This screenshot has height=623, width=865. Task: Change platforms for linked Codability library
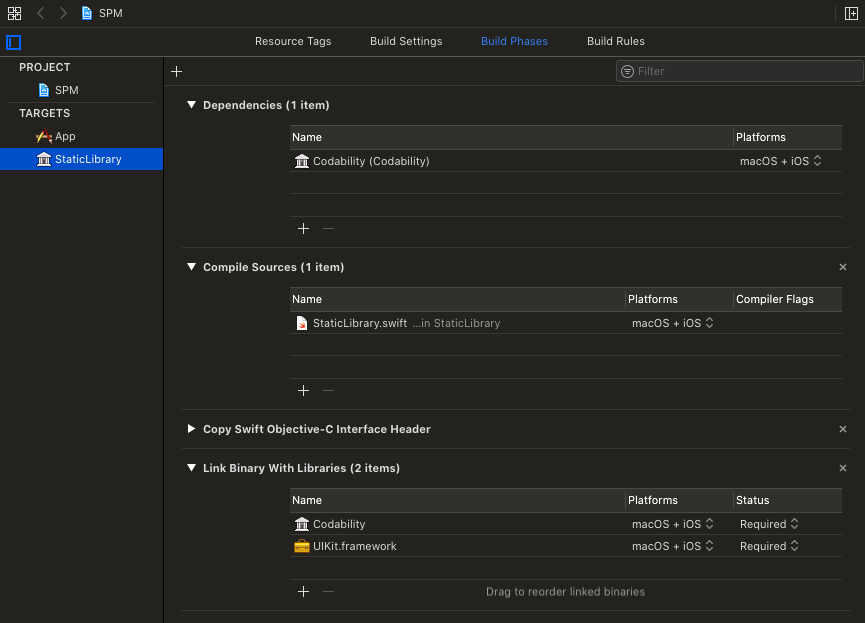coord(672,524)
